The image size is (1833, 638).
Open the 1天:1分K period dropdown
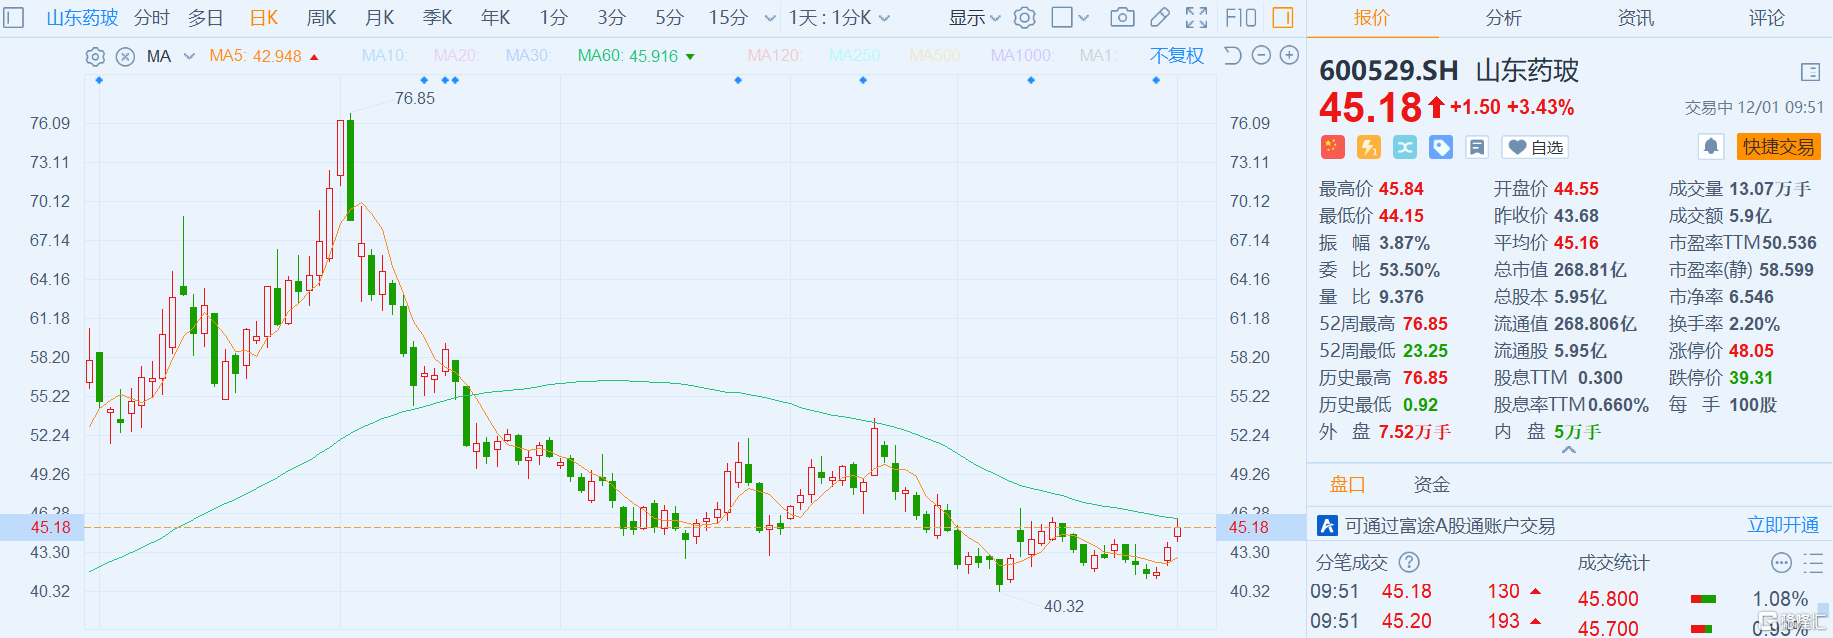[x=839, y=18]
